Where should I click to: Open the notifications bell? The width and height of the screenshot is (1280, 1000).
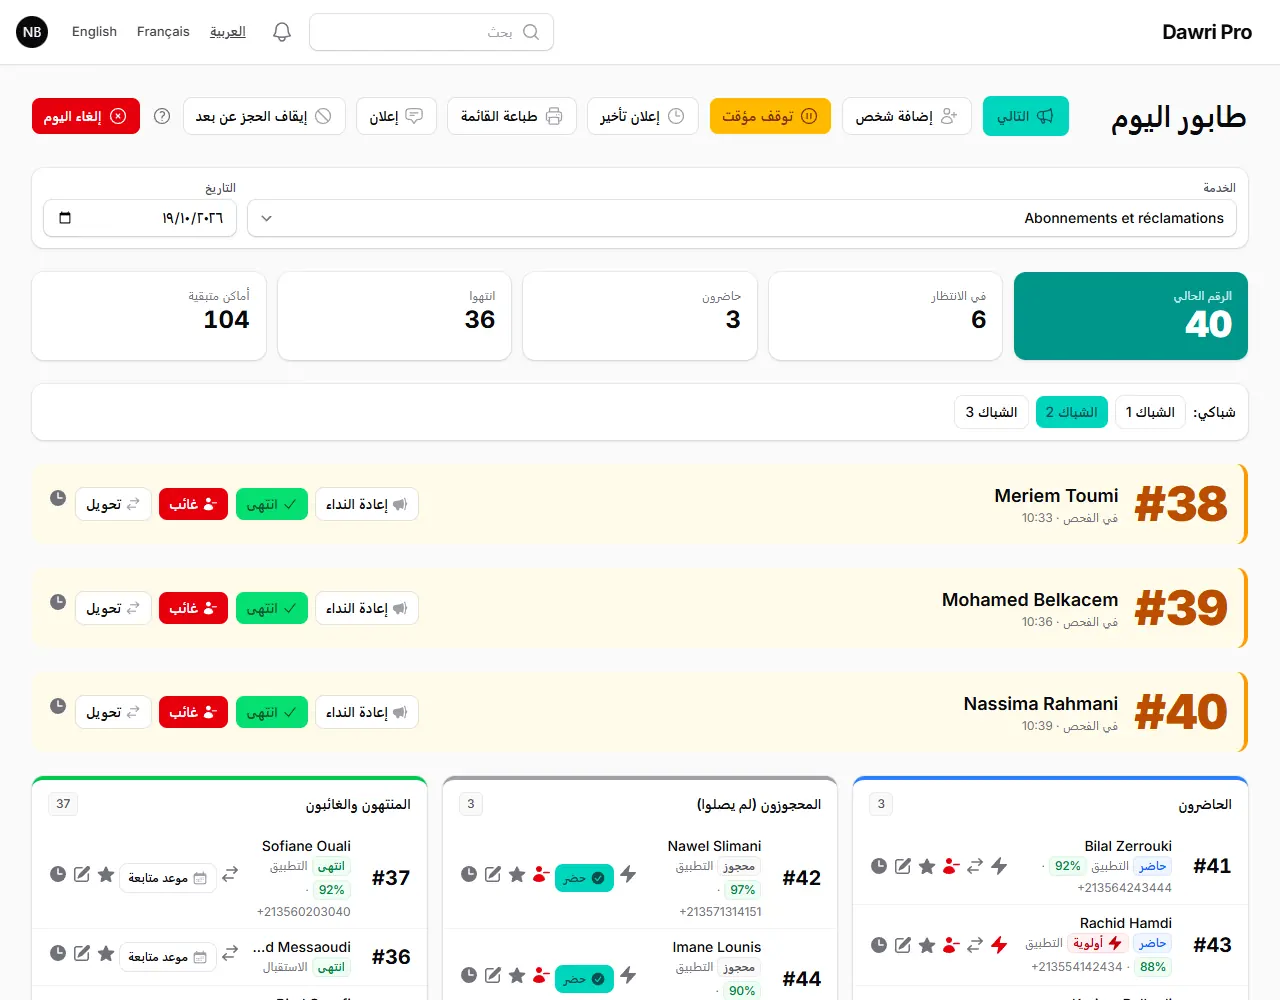pyautogui.click(x=282, y=32)
